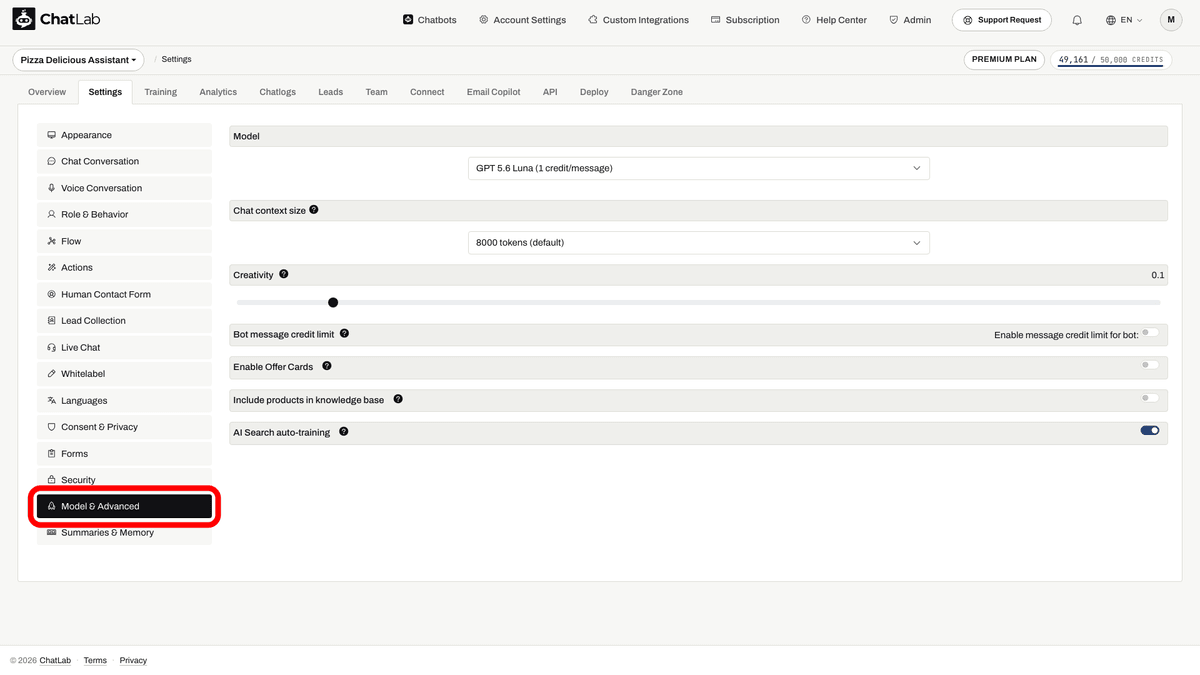Click the help icon for AI Search auto-training
Viewport: 1200px width, 675px height.
coord(344,432)
